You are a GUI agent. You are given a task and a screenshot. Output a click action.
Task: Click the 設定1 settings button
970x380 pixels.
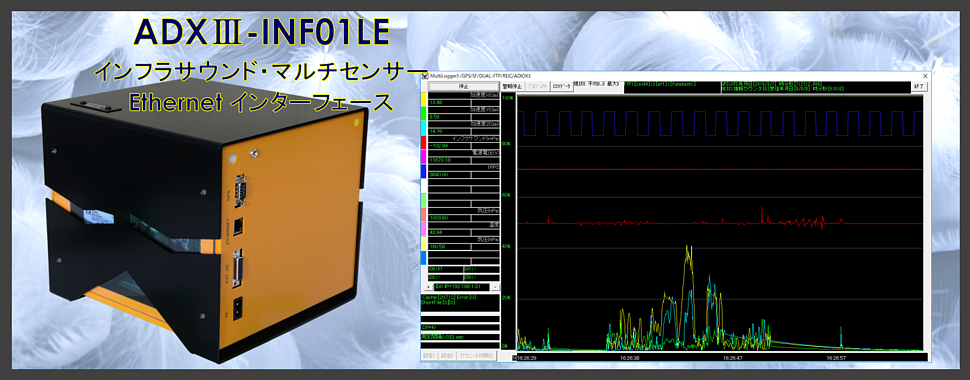pos(428,356)
